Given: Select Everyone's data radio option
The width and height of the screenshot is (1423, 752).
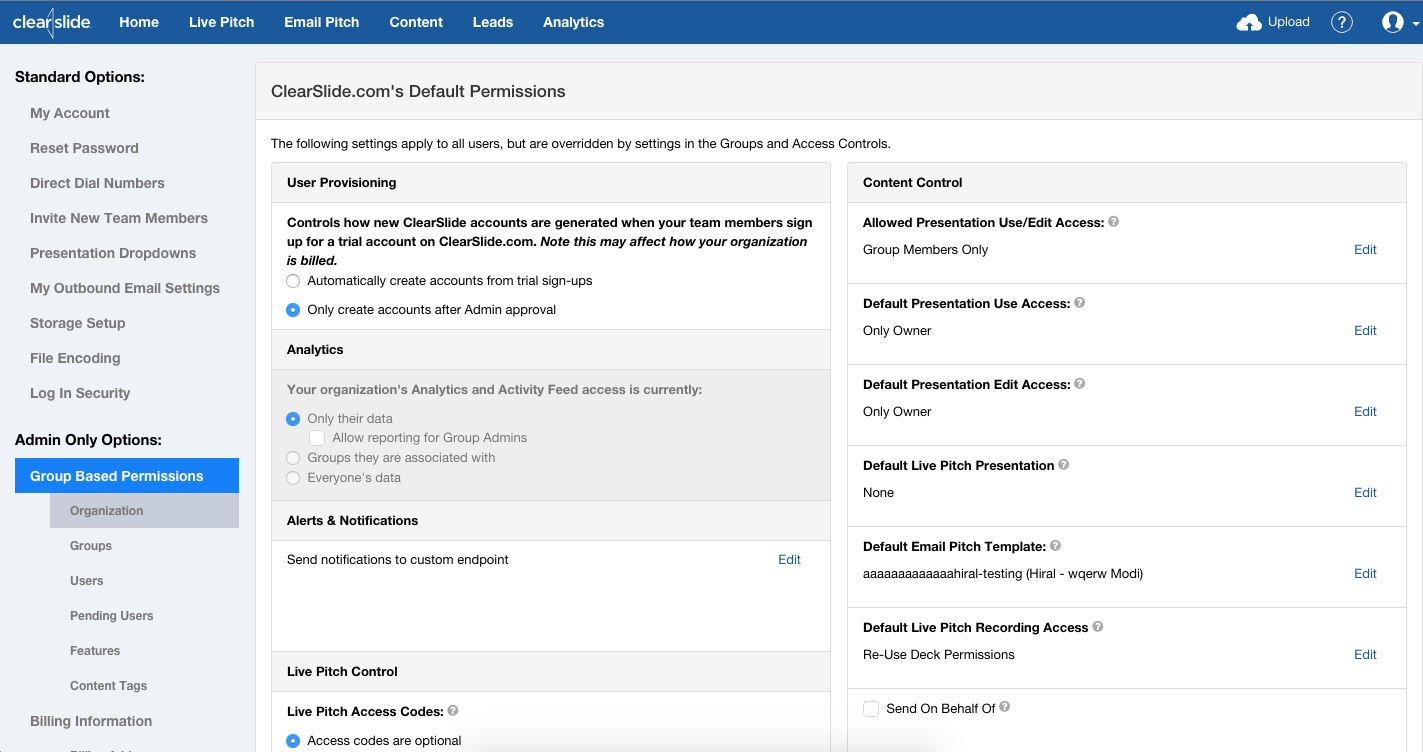Looking at the screenshot, I should (x=293, y=478).
